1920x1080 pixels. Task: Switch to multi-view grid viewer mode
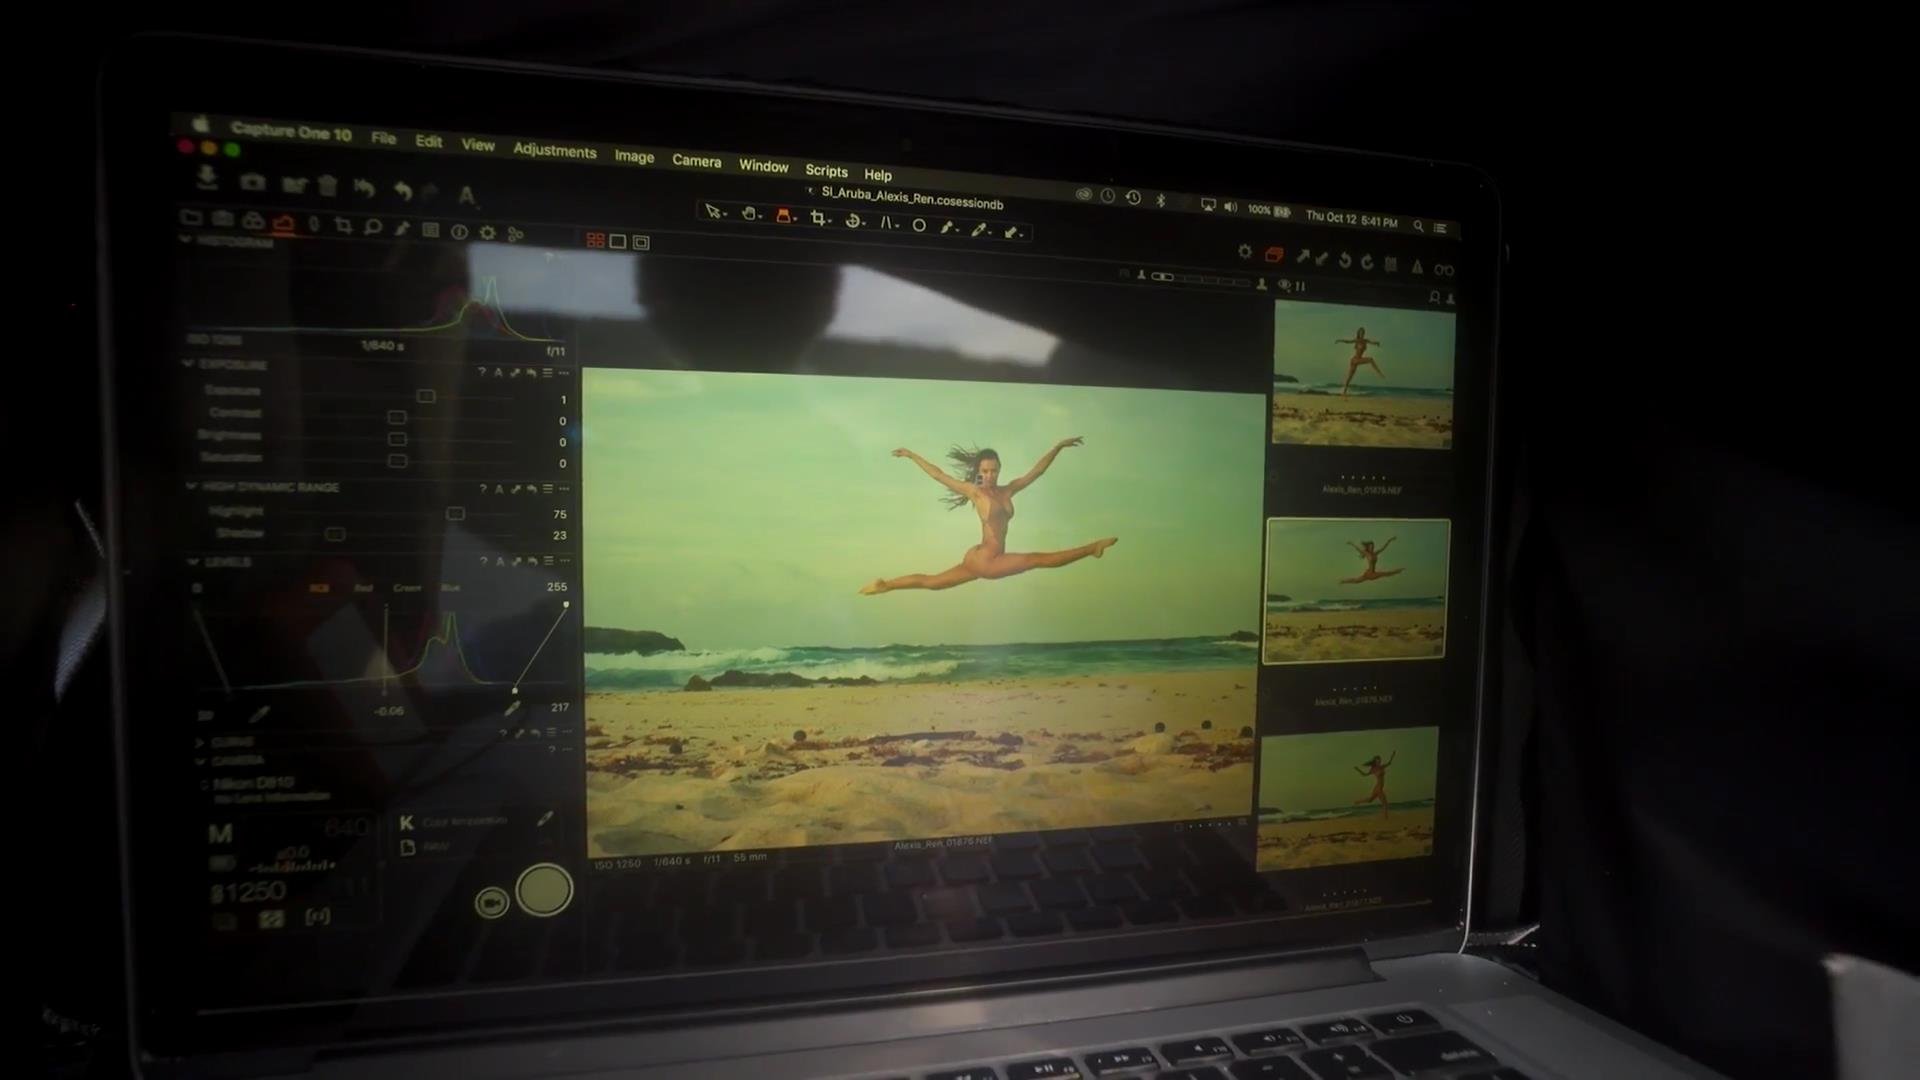pyautogui.click(x=595, y=240)
